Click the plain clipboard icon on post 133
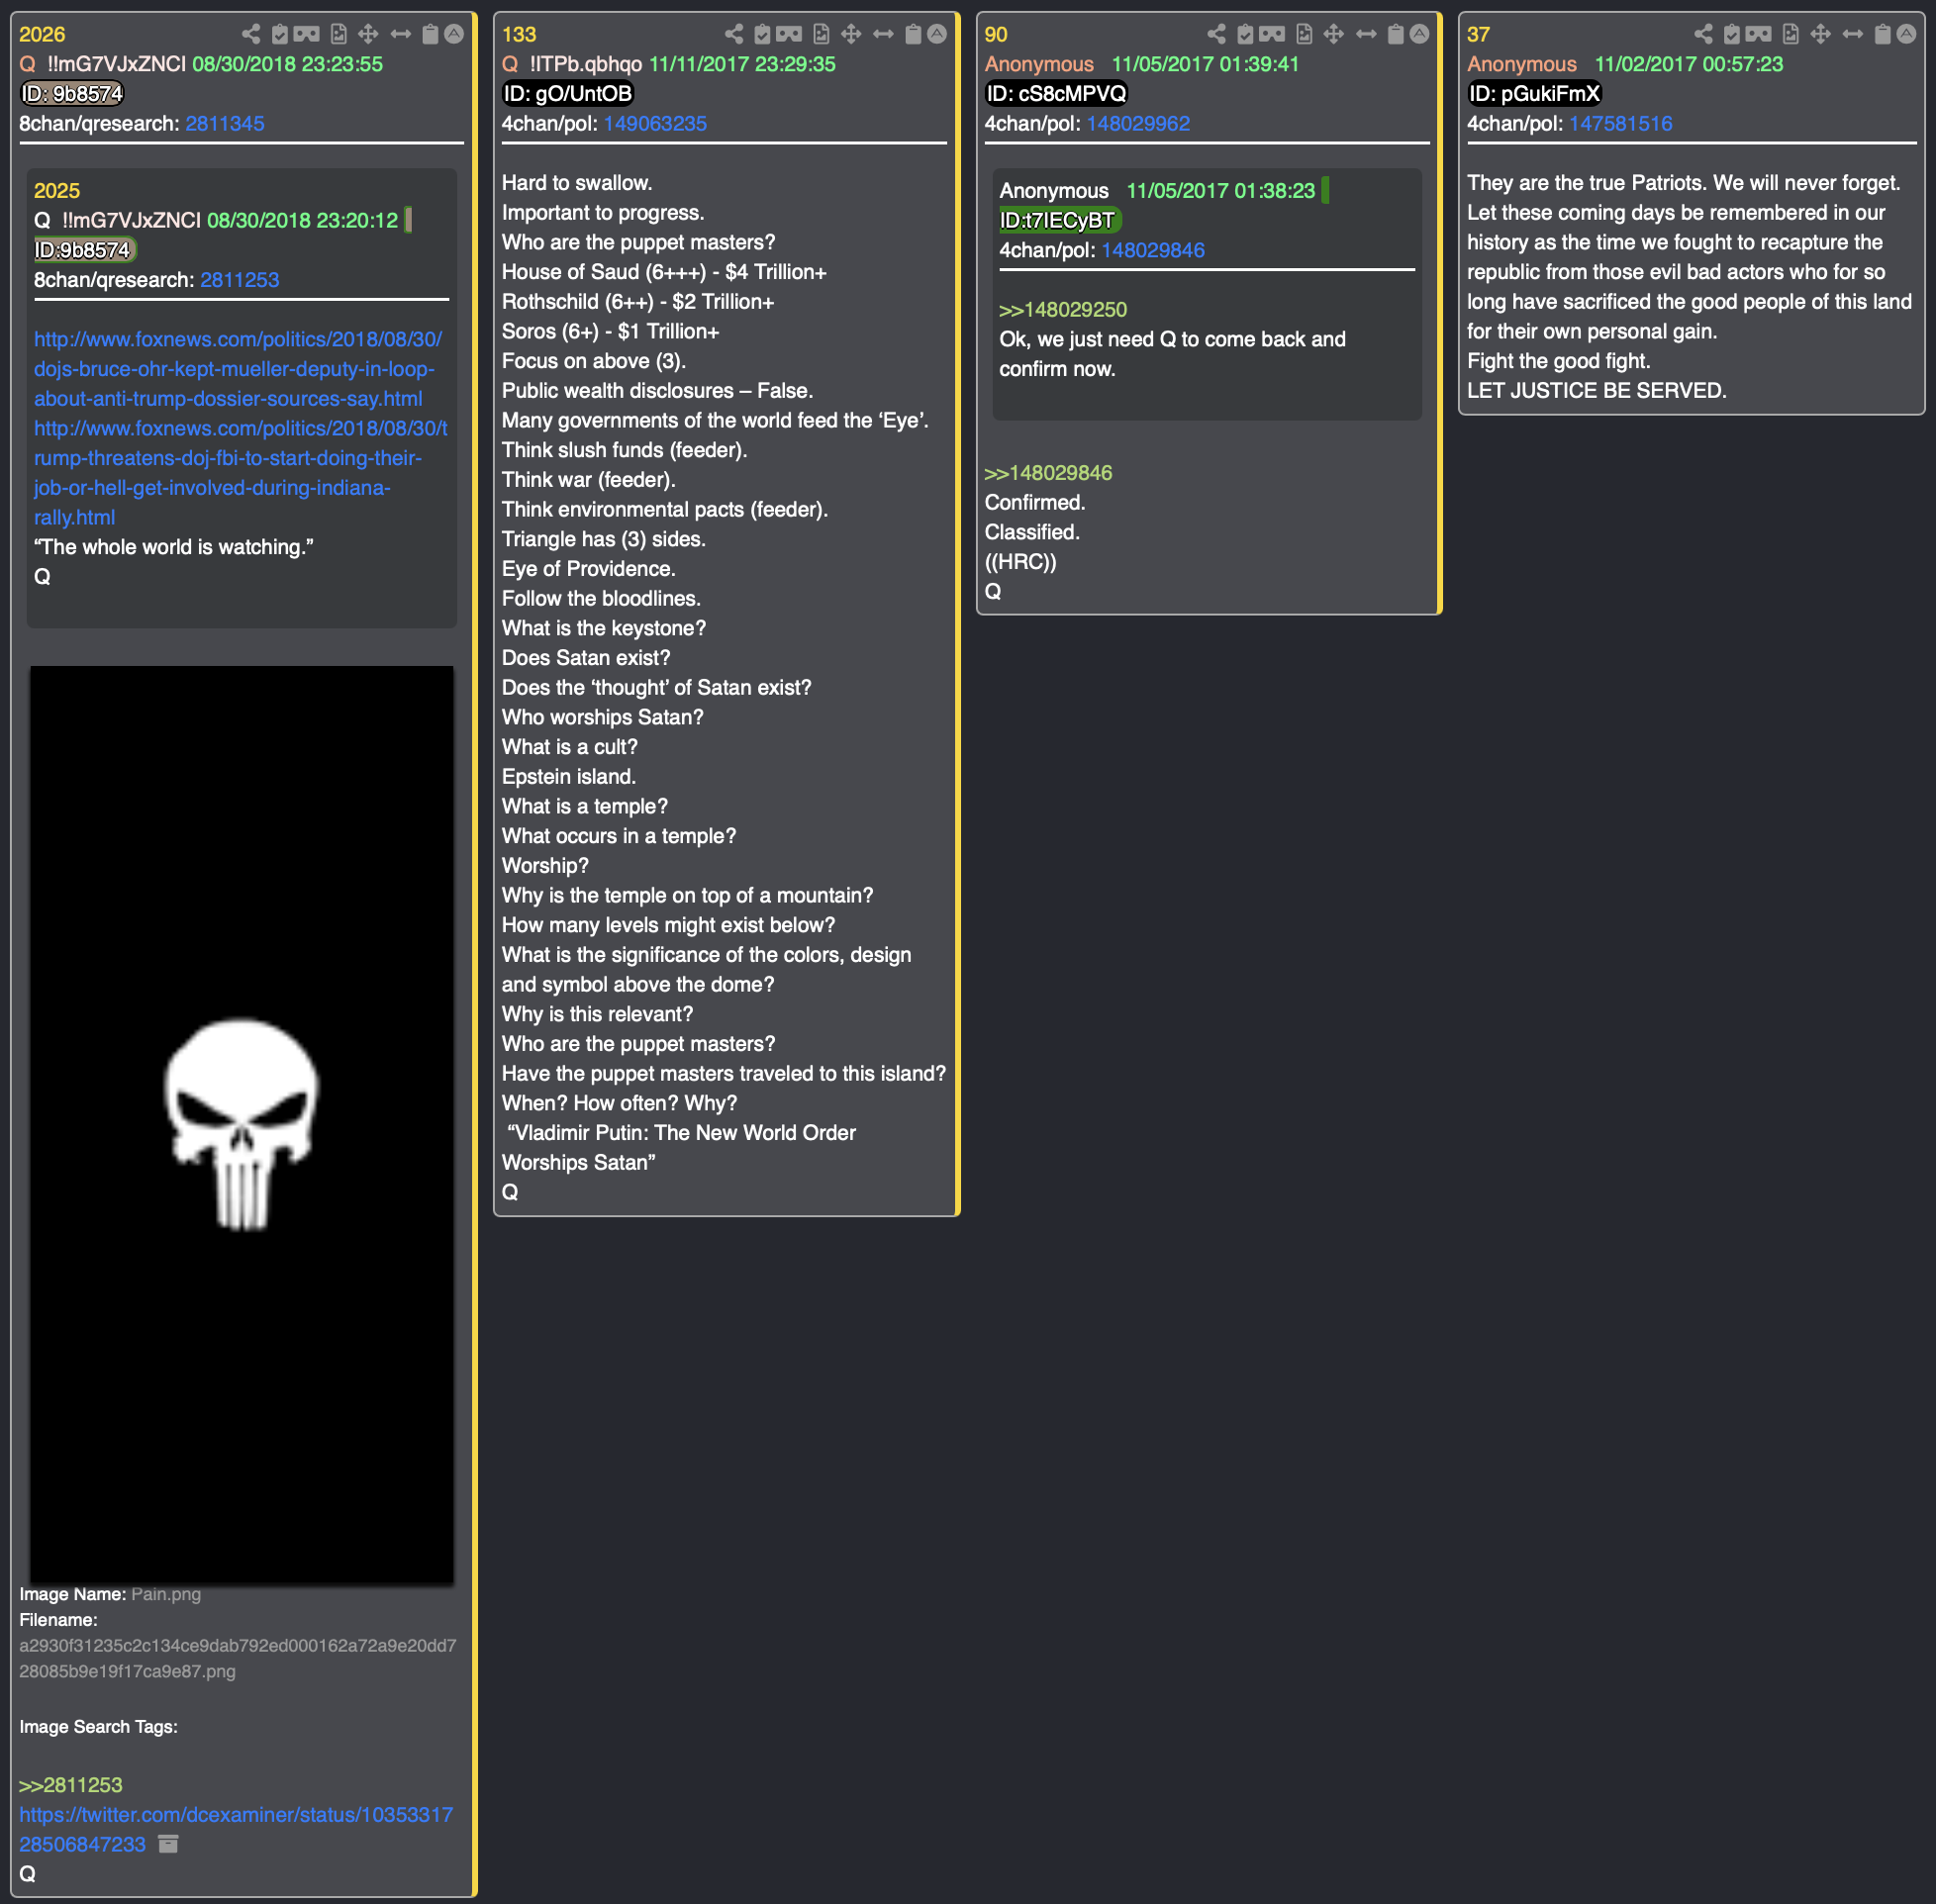1936x1904 pixels. (x=913, y=34)
